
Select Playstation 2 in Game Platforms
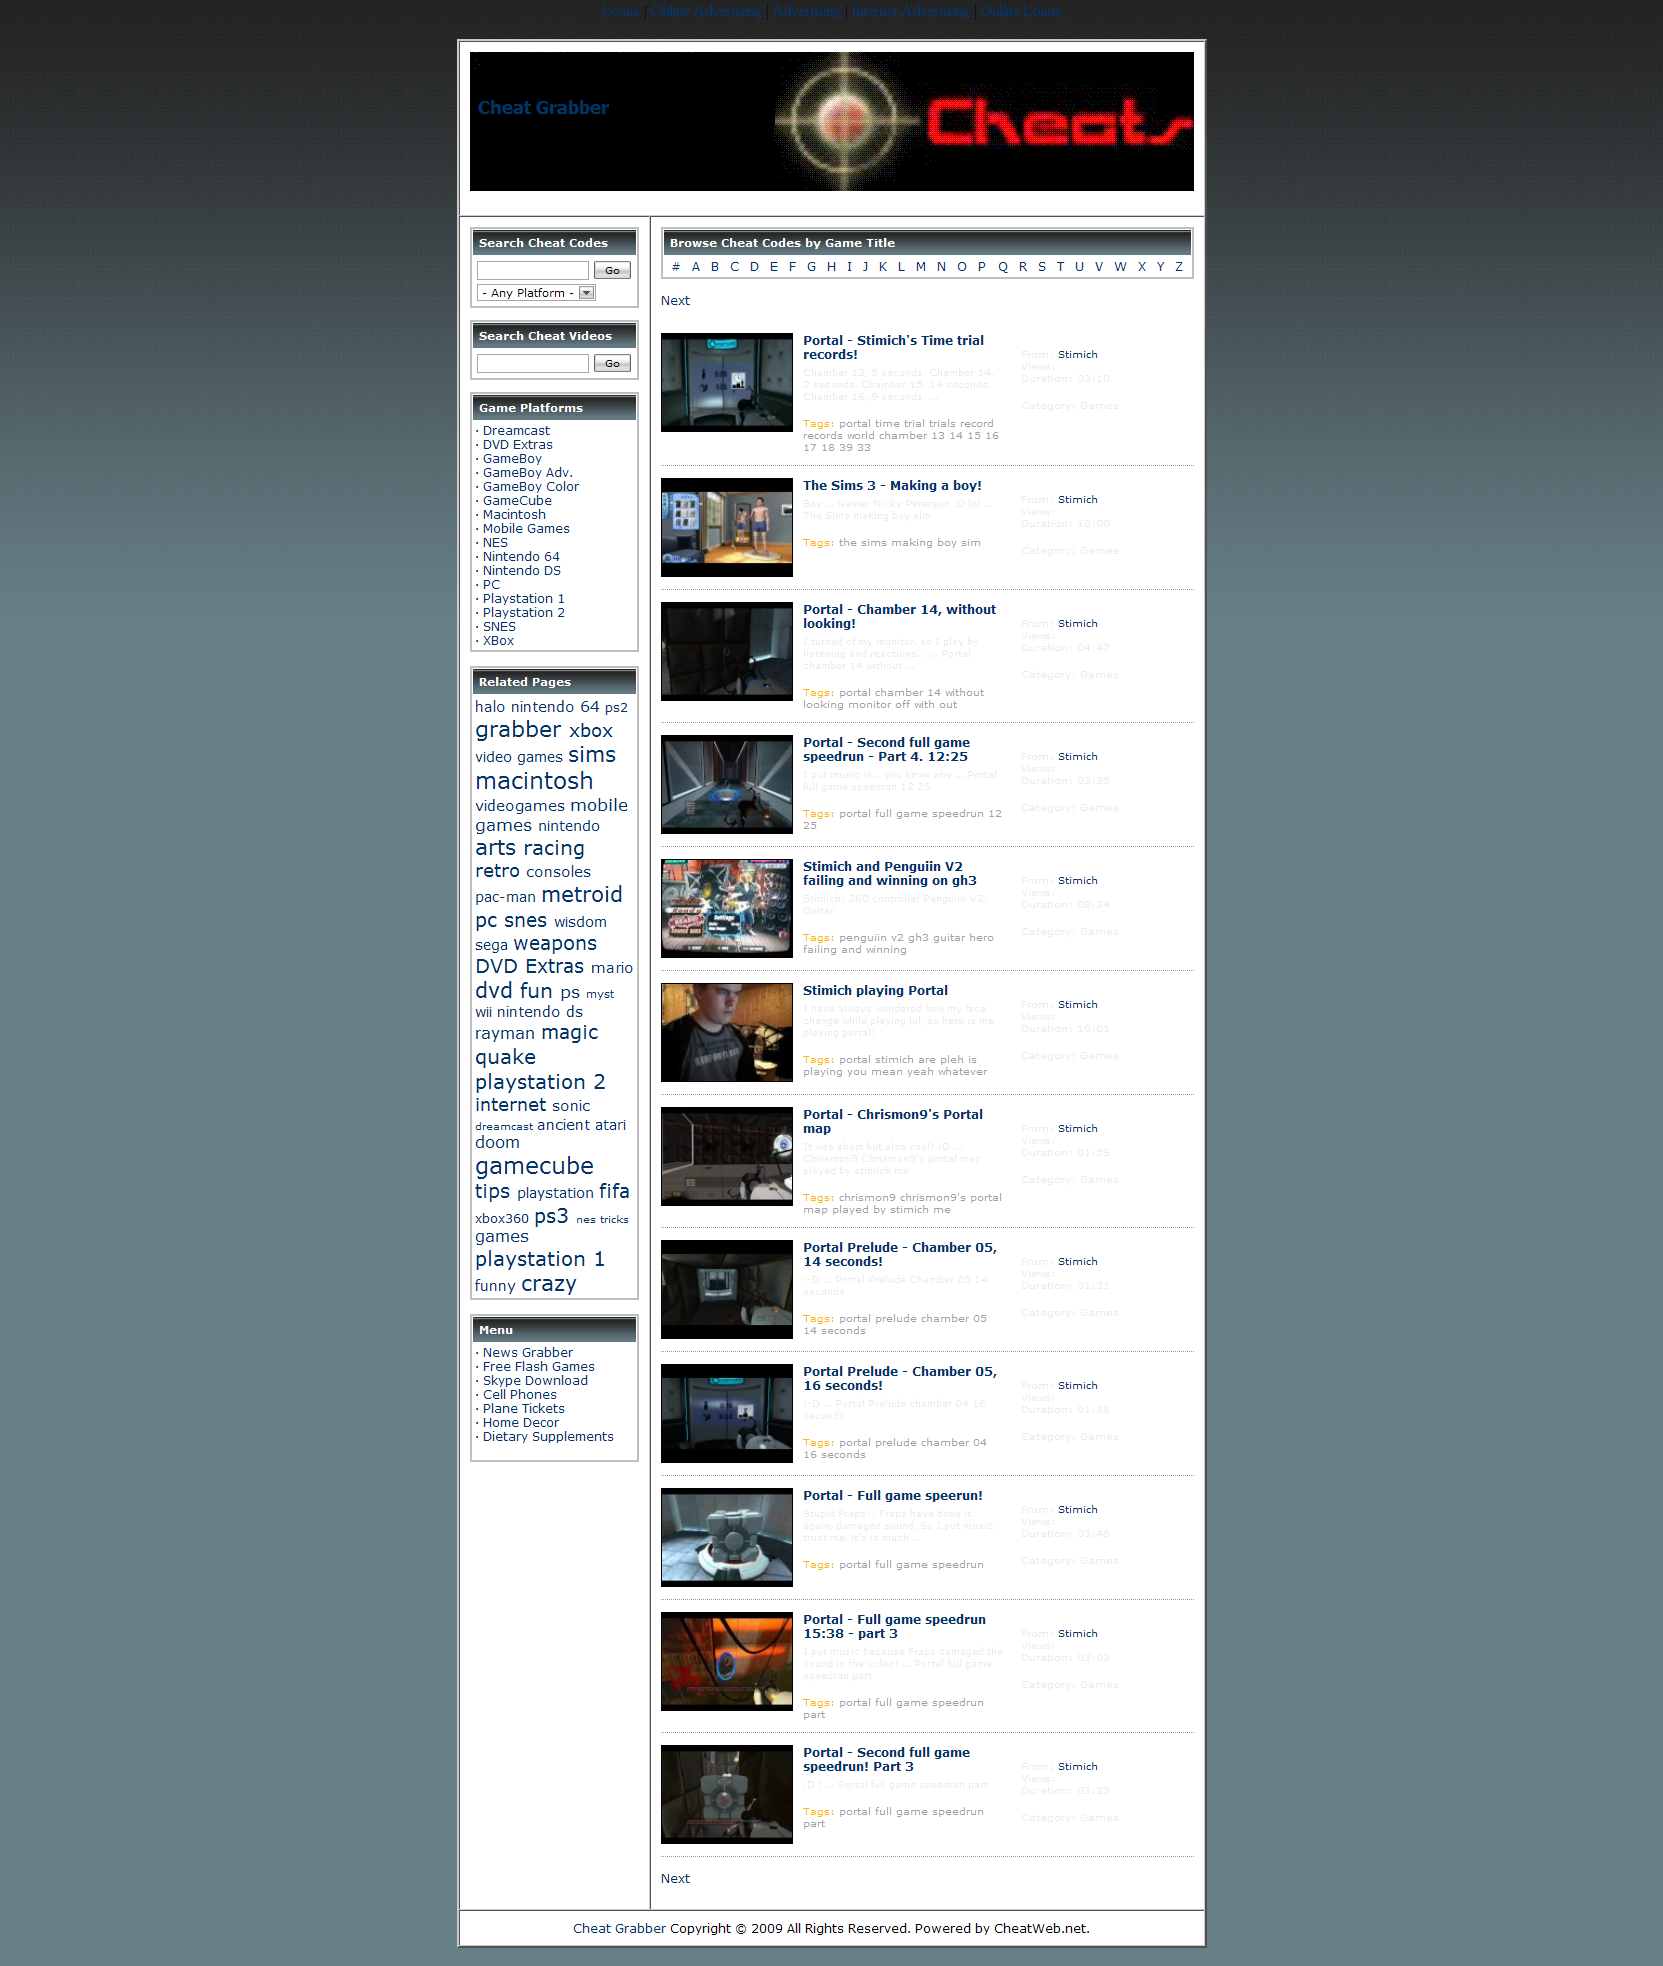(x=523, y=613)
